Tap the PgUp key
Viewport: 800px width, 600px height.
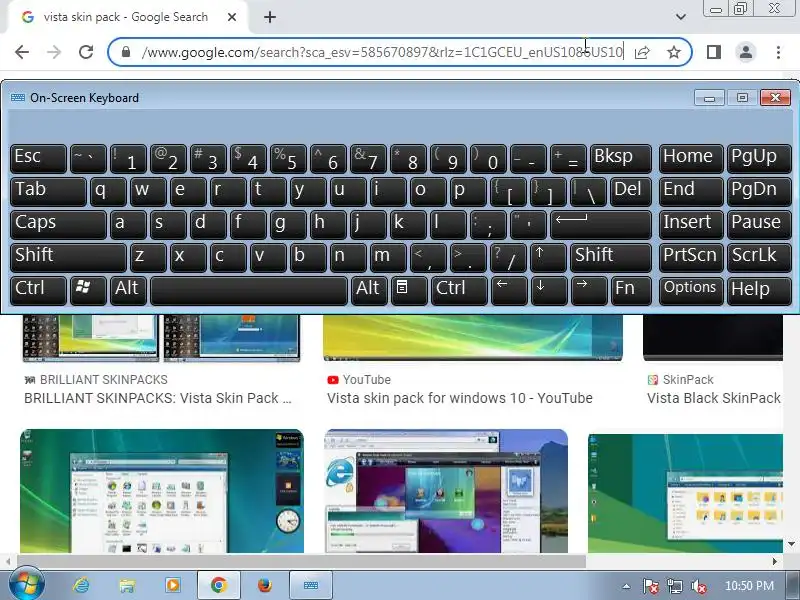(759, 159)
